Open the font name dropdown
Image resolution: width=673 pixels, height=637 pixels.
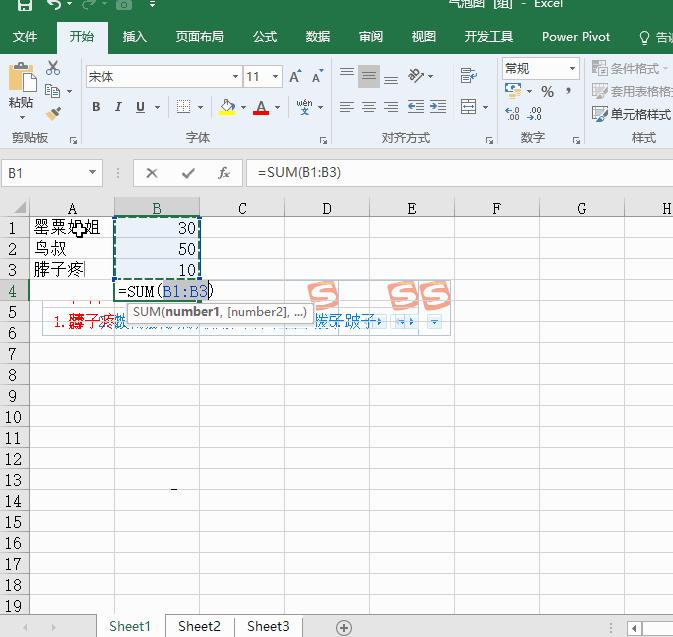(x=235, y=77)
